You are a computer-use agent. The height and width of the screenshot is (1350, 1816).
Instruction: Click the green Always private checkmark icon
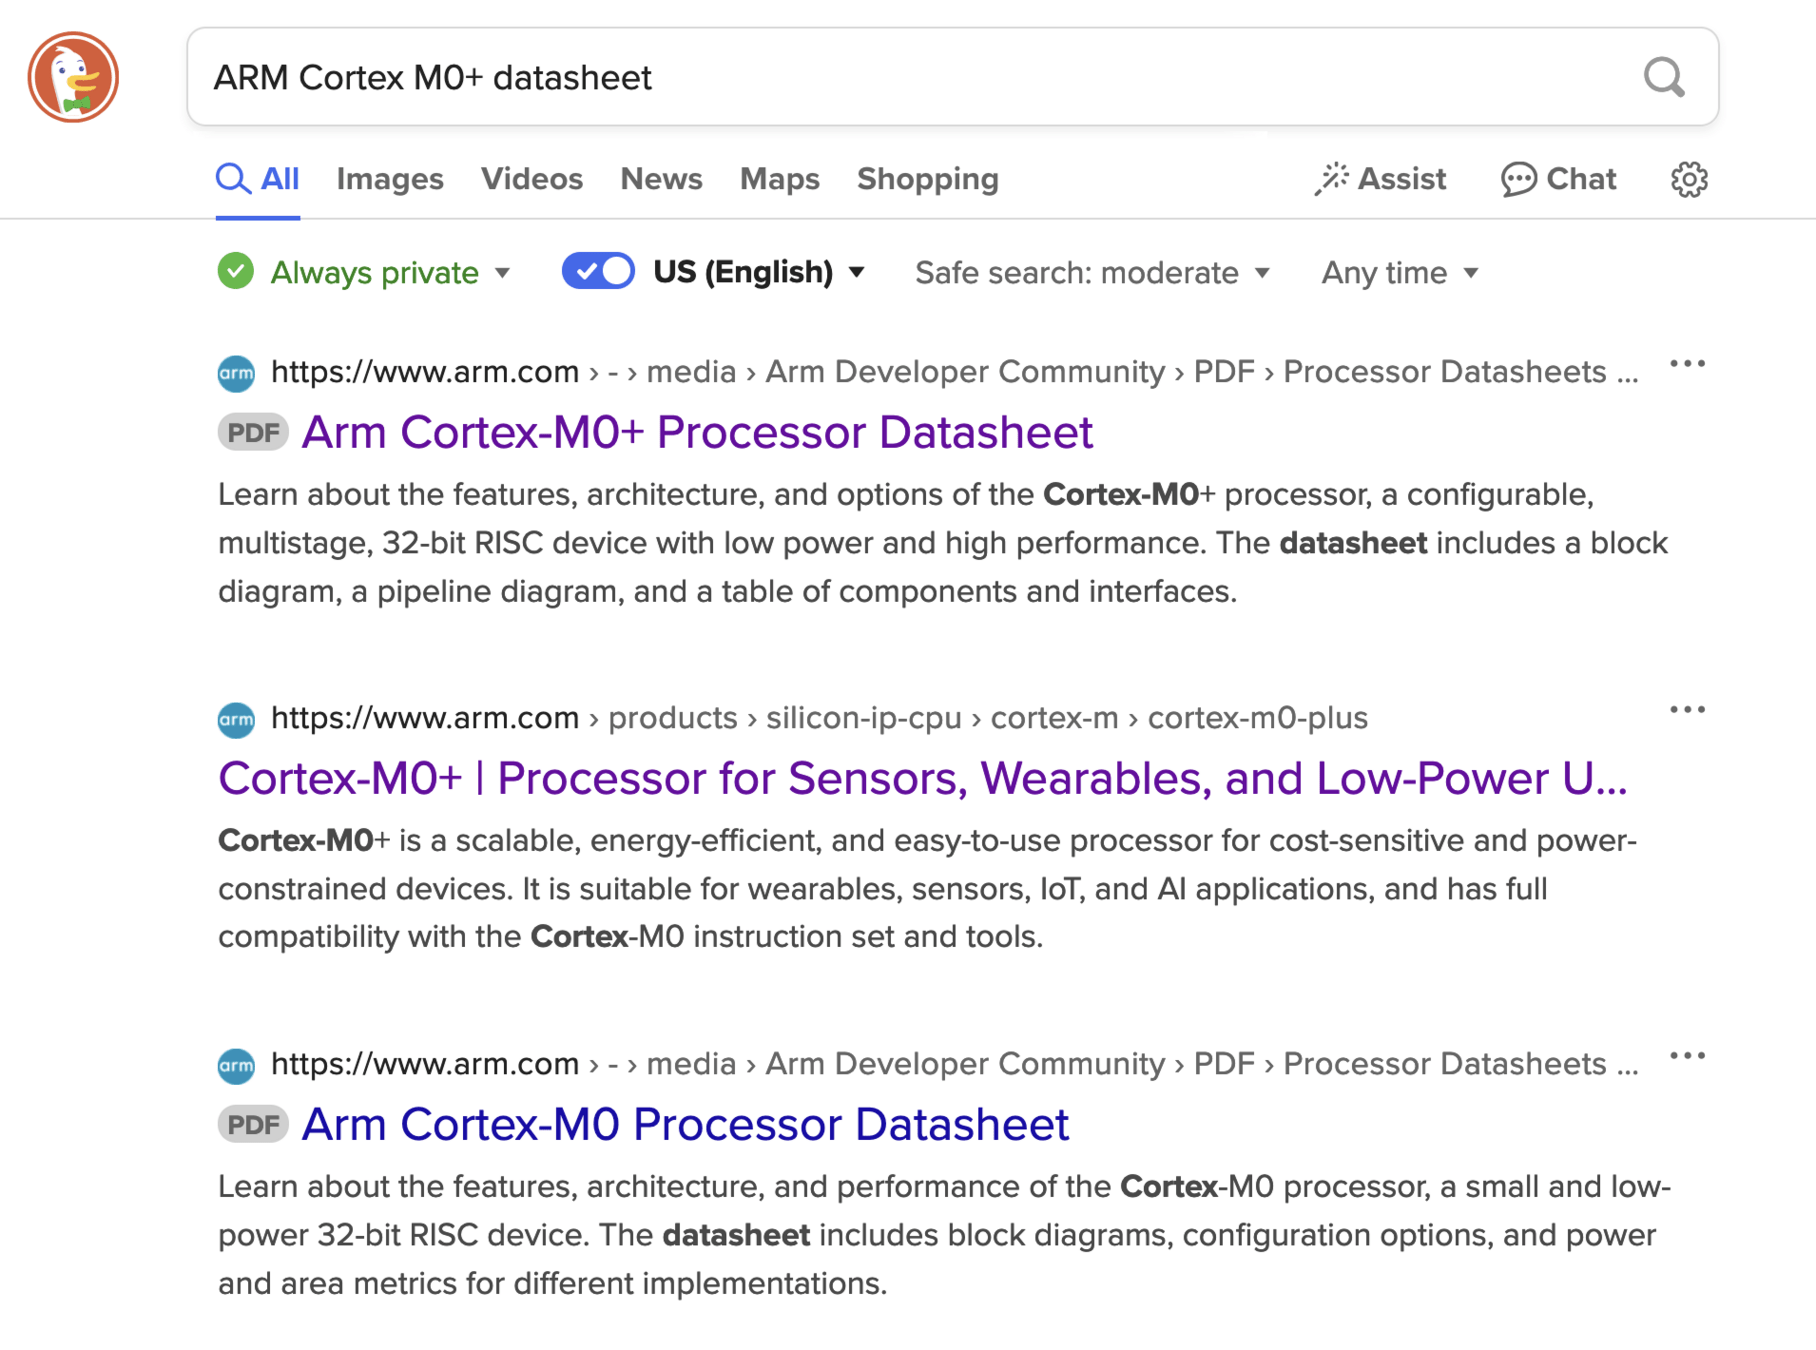236,272
